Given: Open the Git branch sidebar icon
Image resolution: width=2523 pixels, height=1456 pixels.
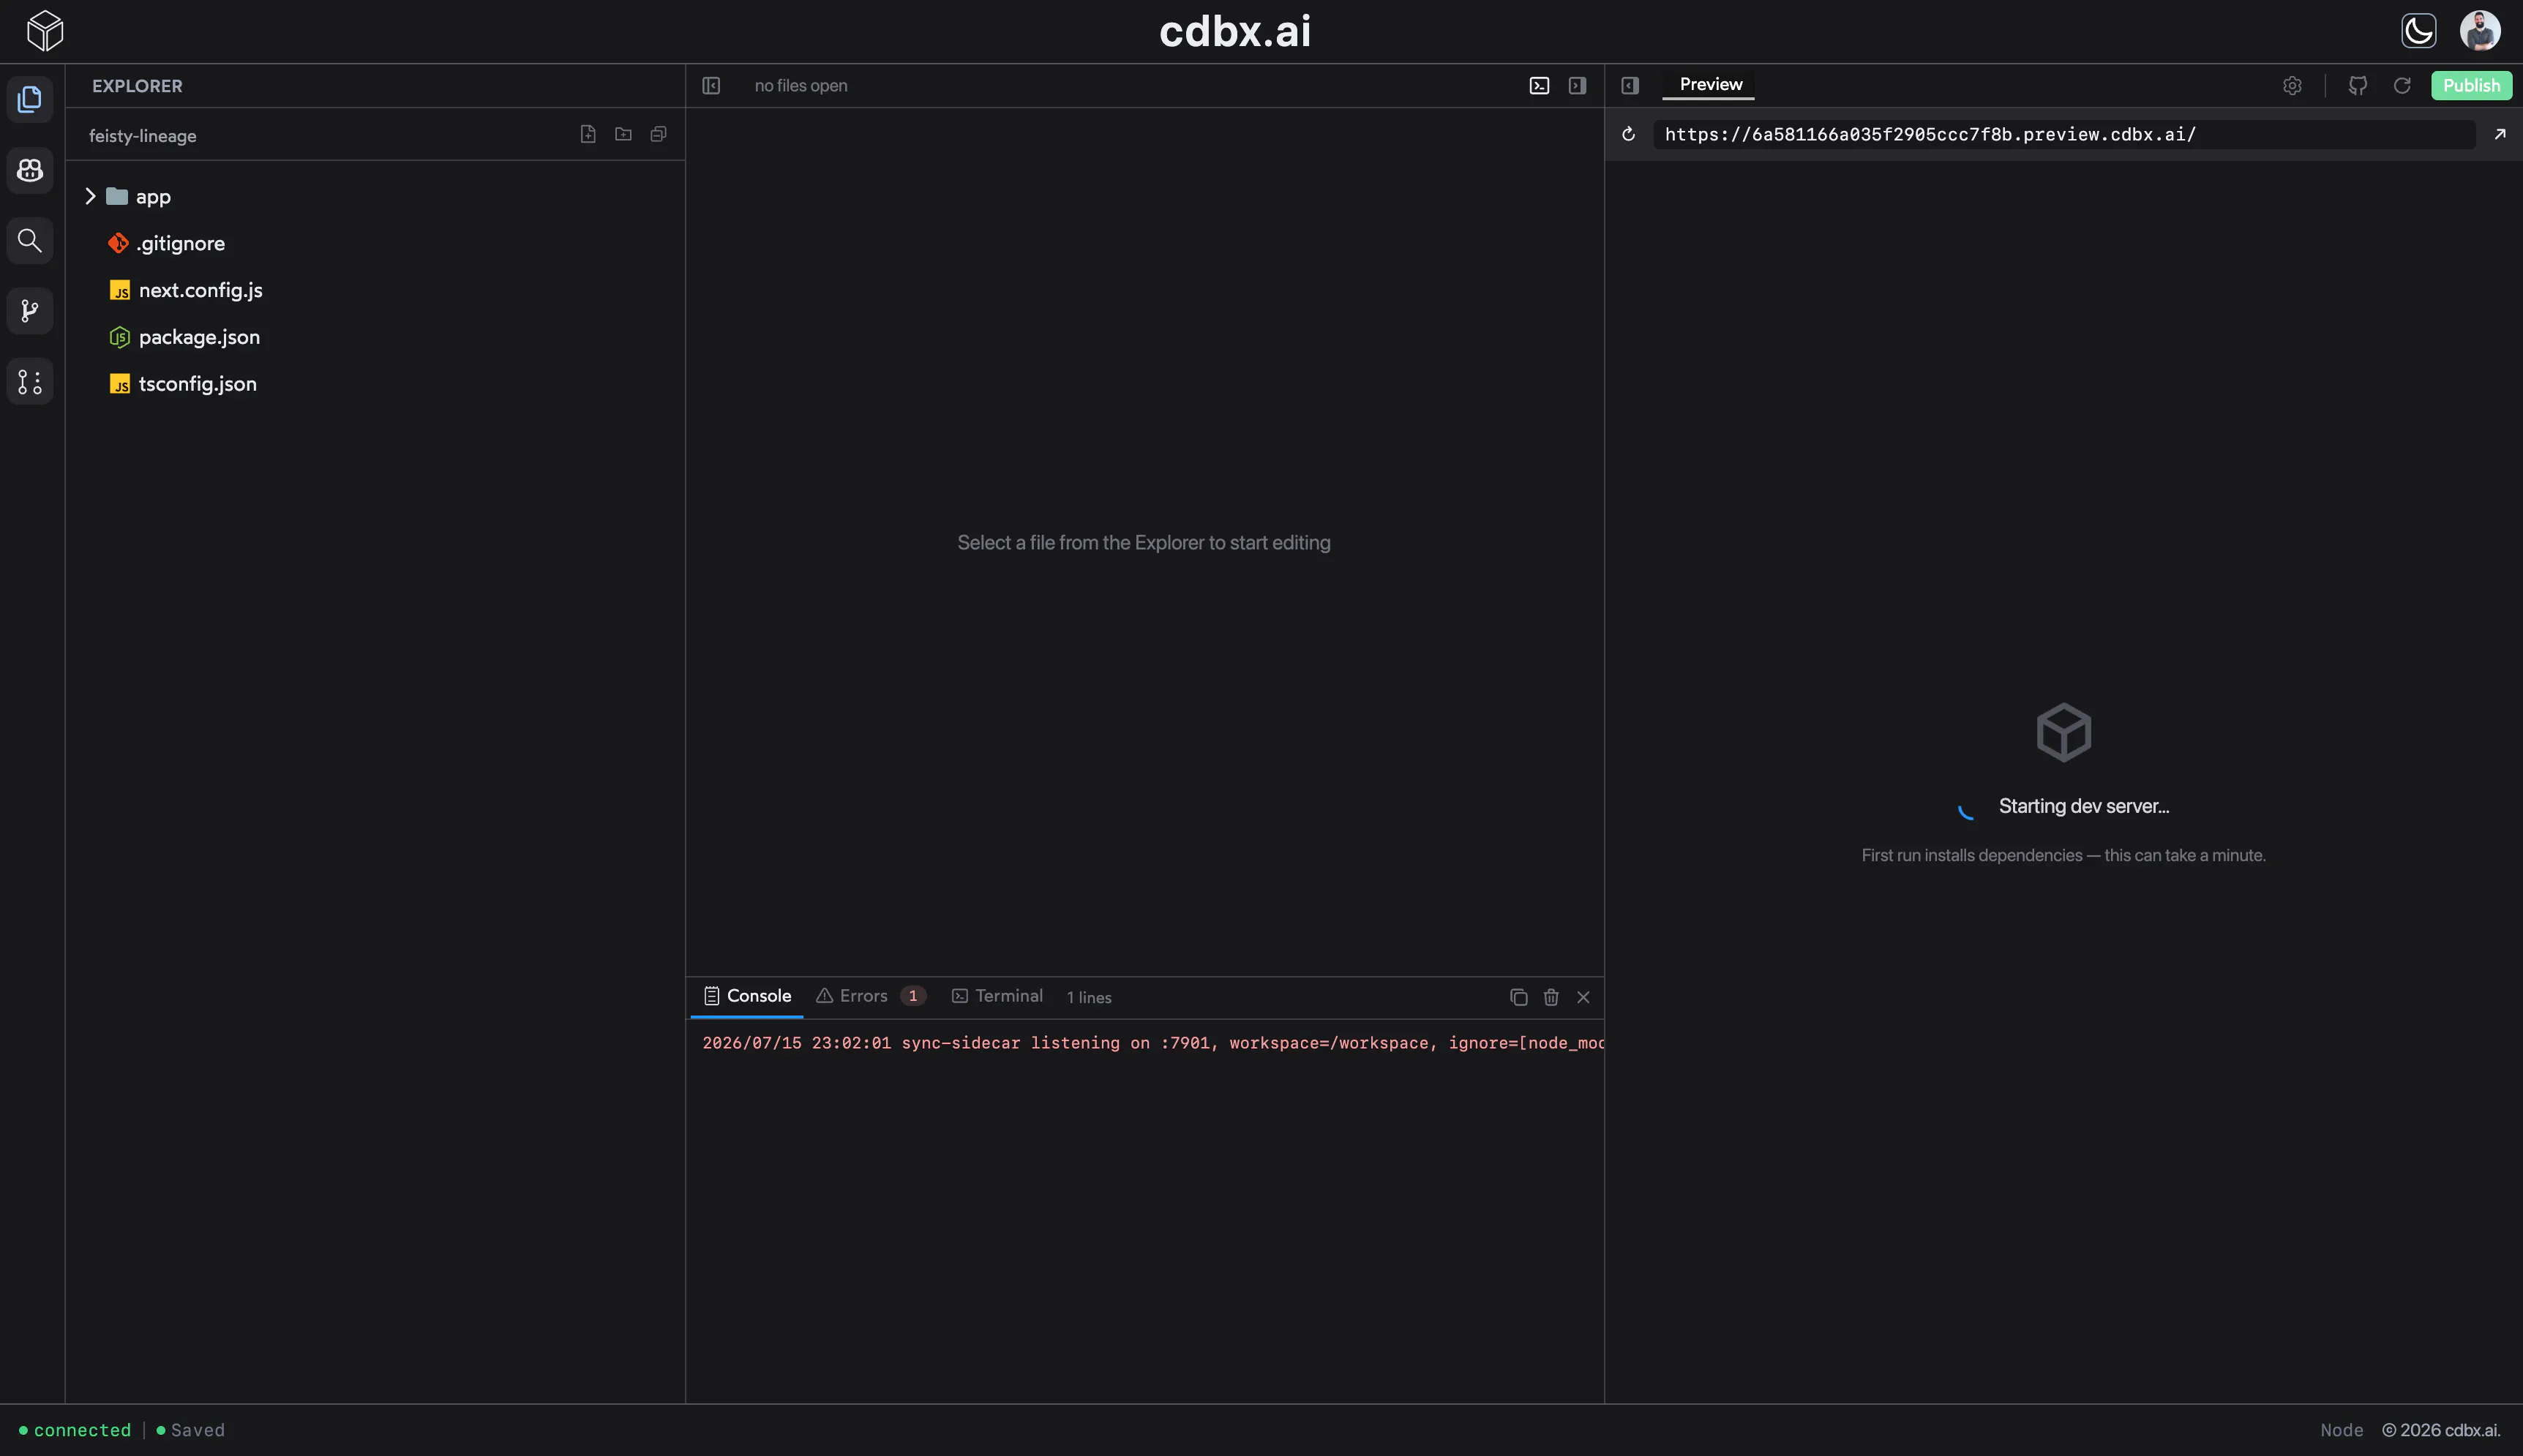Looking at the screenshot, I should (x=30, y=311).
